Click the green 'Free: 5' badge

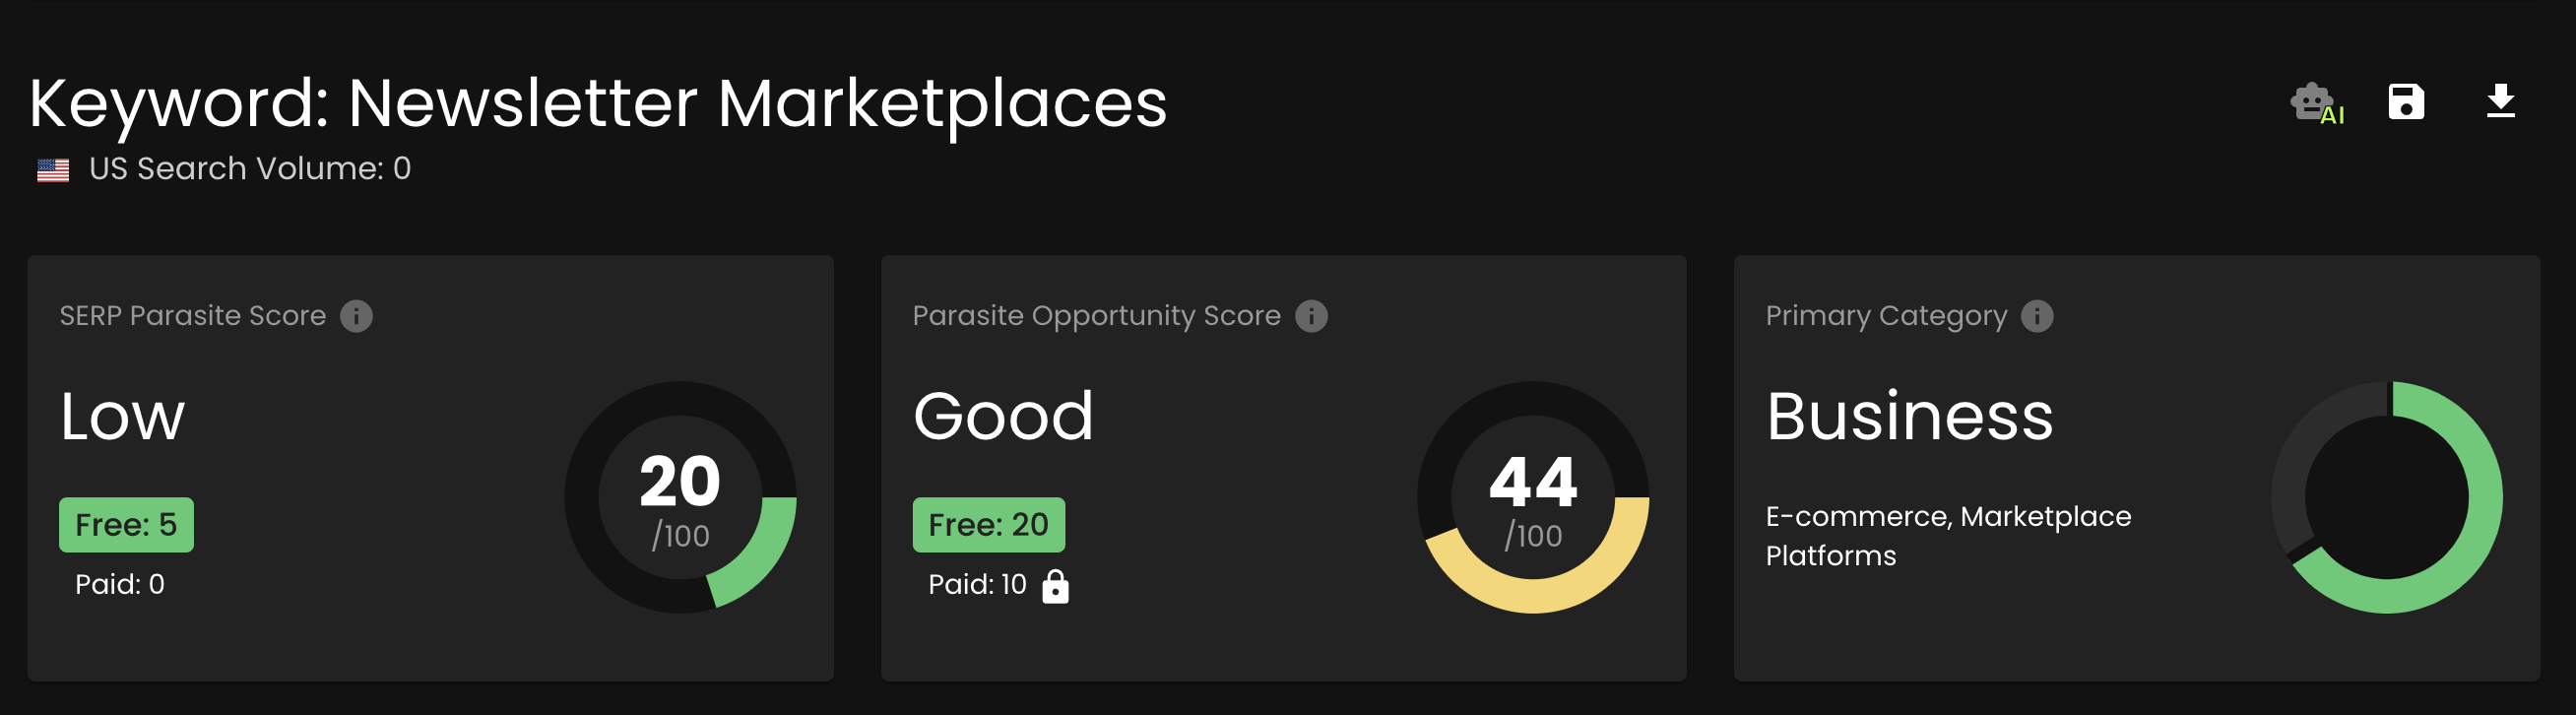126,525
